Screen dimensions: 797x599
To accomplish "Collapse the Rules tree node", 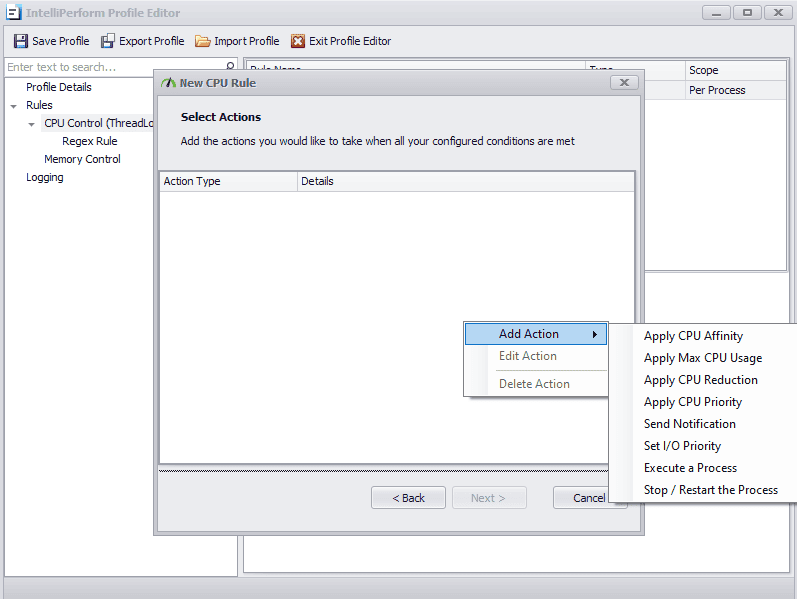I will pyautogui.click(x=14, y=106).
